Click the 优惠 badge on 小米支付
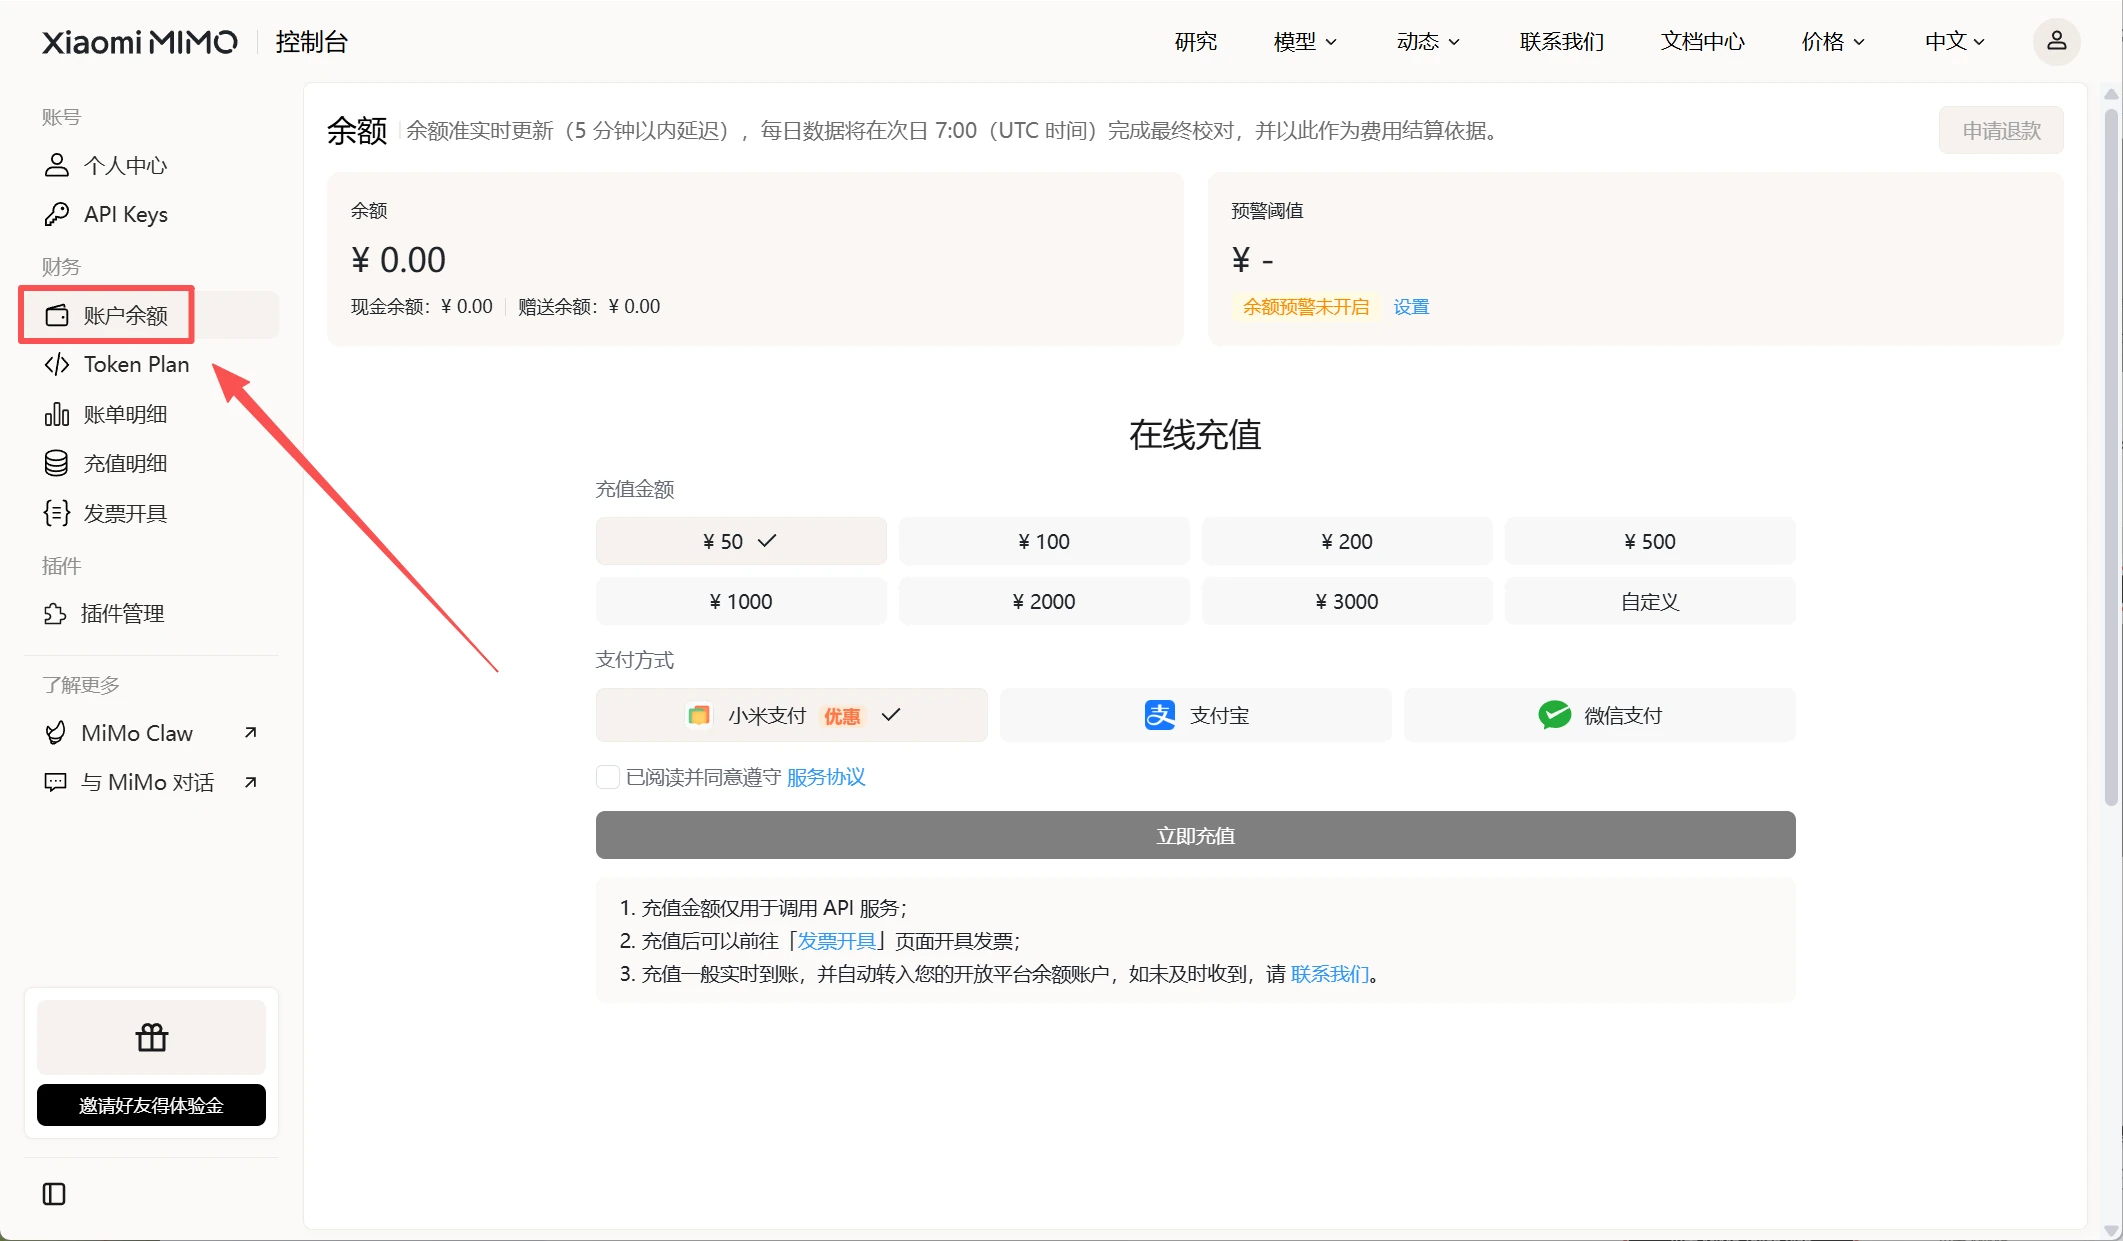Image resolution: width=2123 pixels, height=1241 pixels. [842, 716]
